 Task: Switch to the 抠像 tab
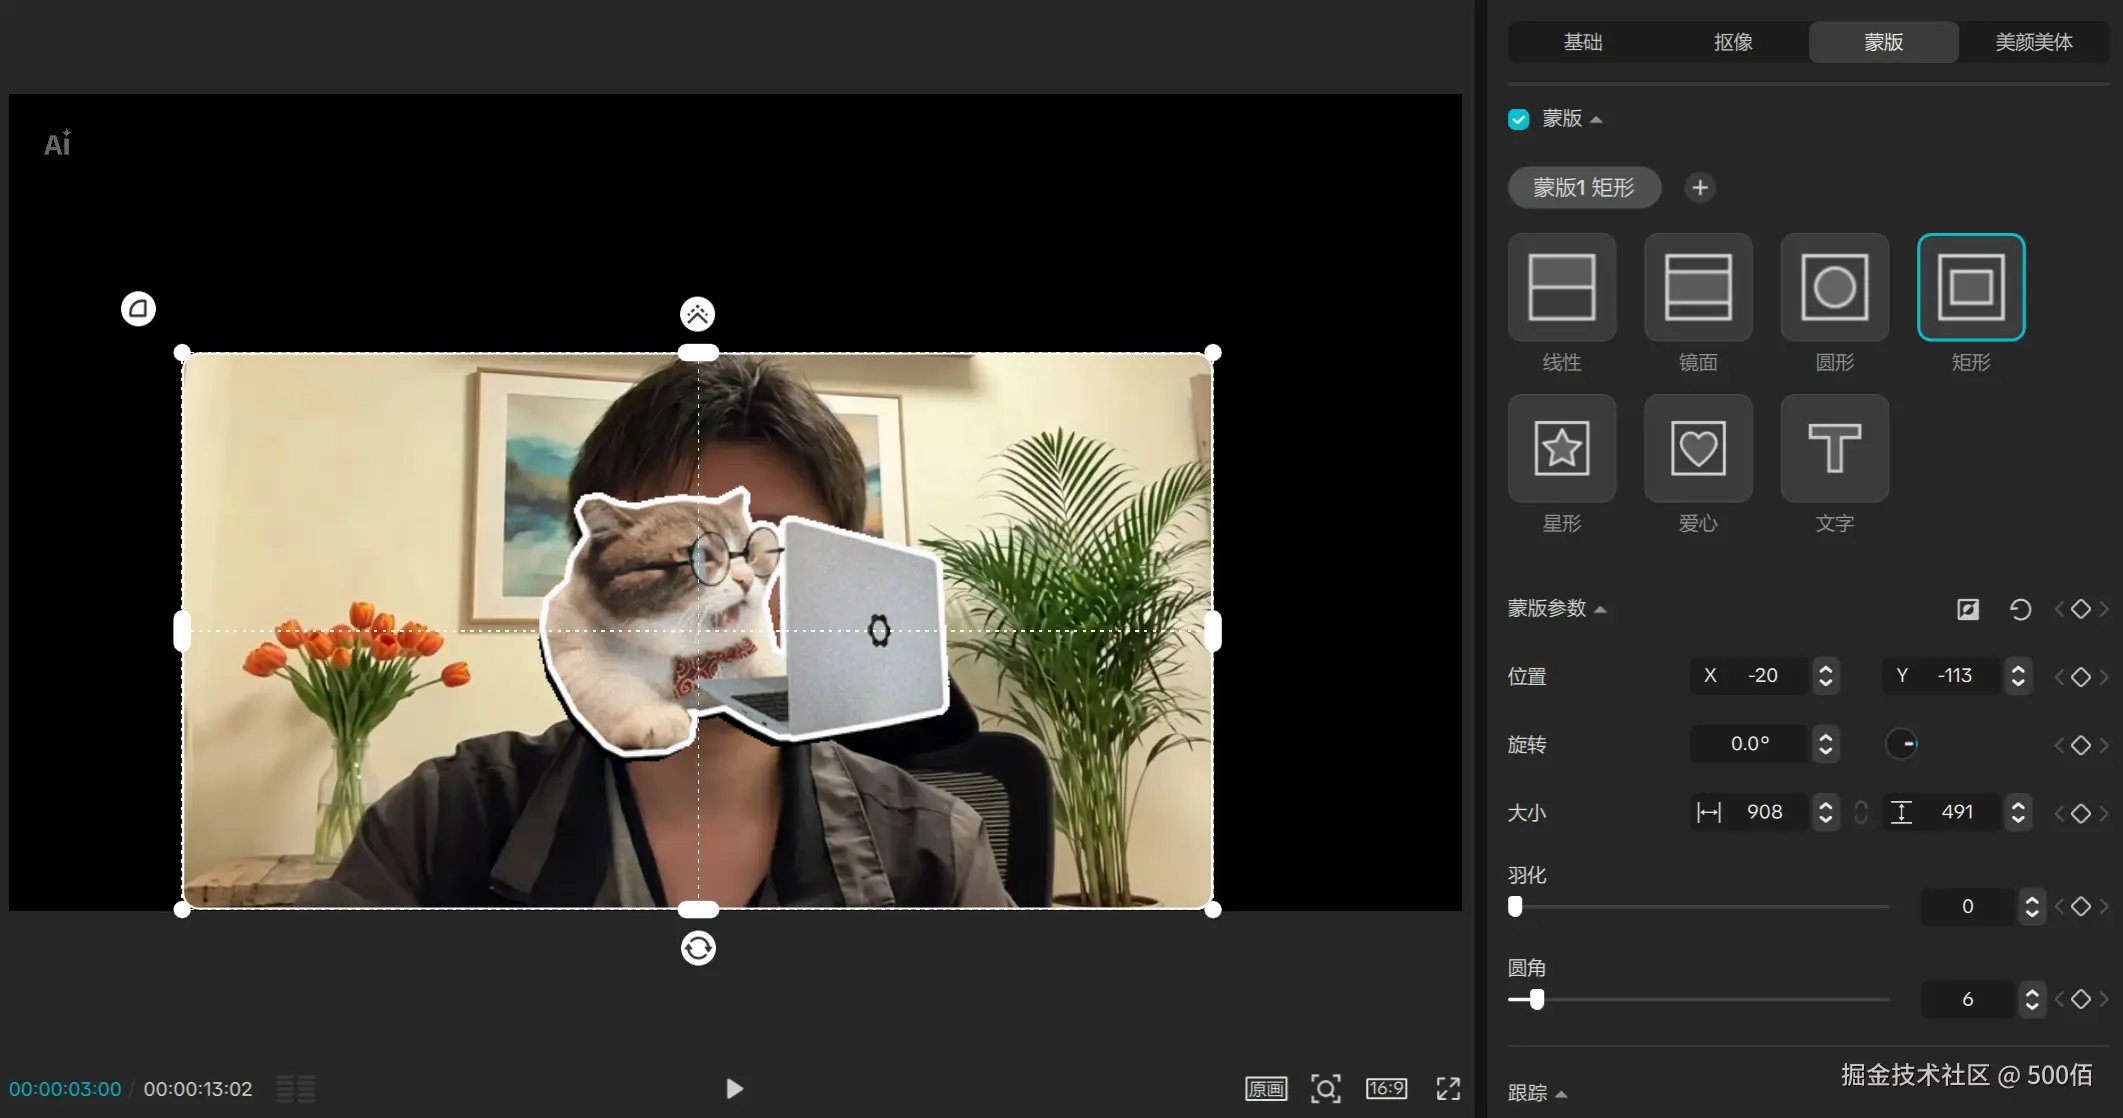tap(1732, 42)
